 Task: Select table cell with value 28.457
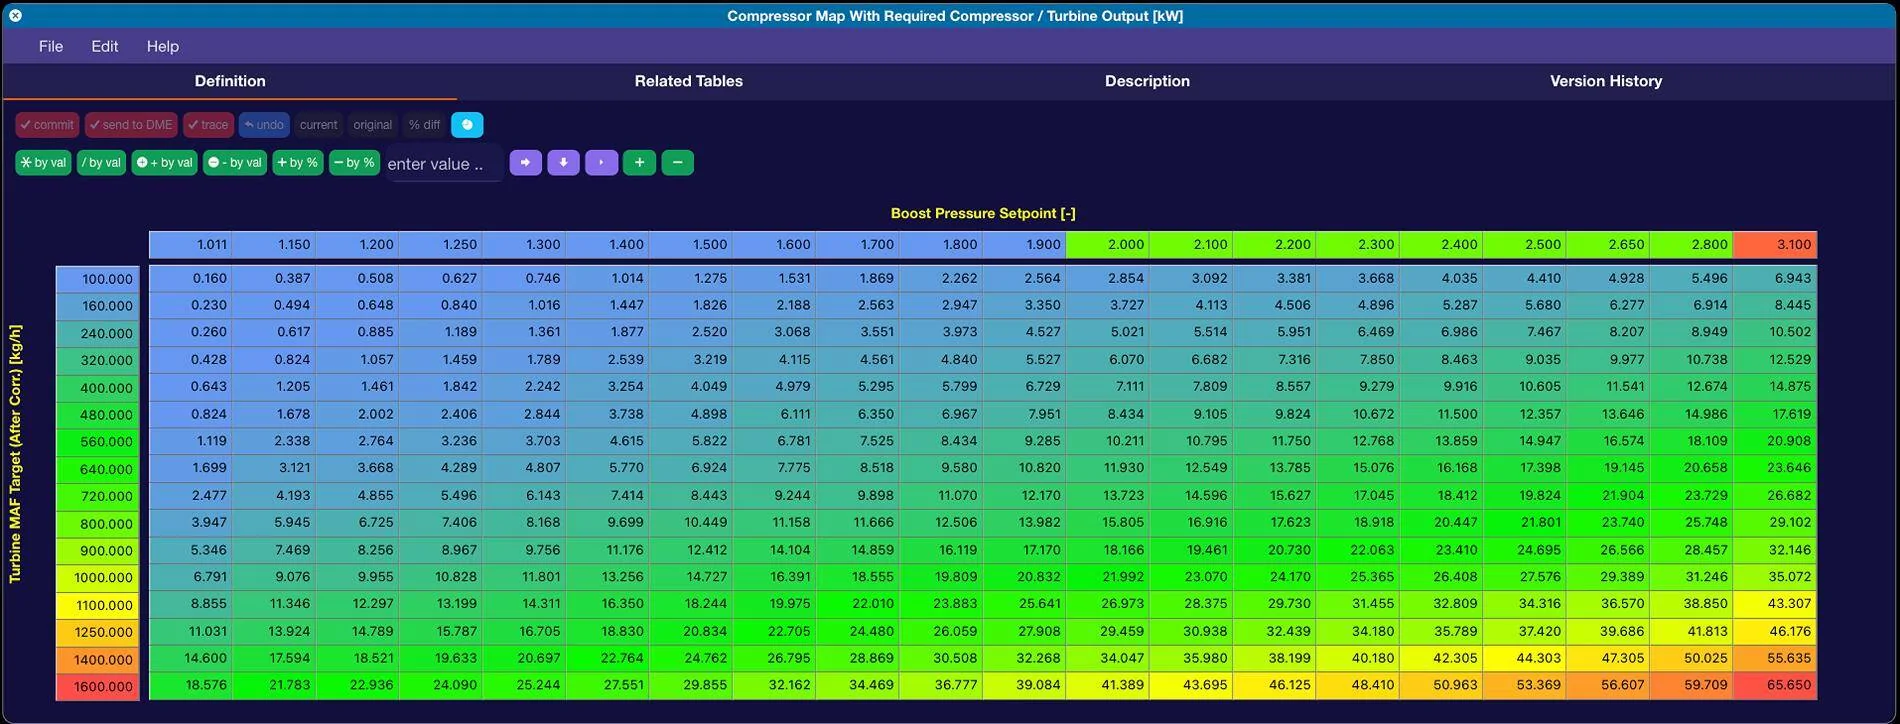coord(1691,550)
